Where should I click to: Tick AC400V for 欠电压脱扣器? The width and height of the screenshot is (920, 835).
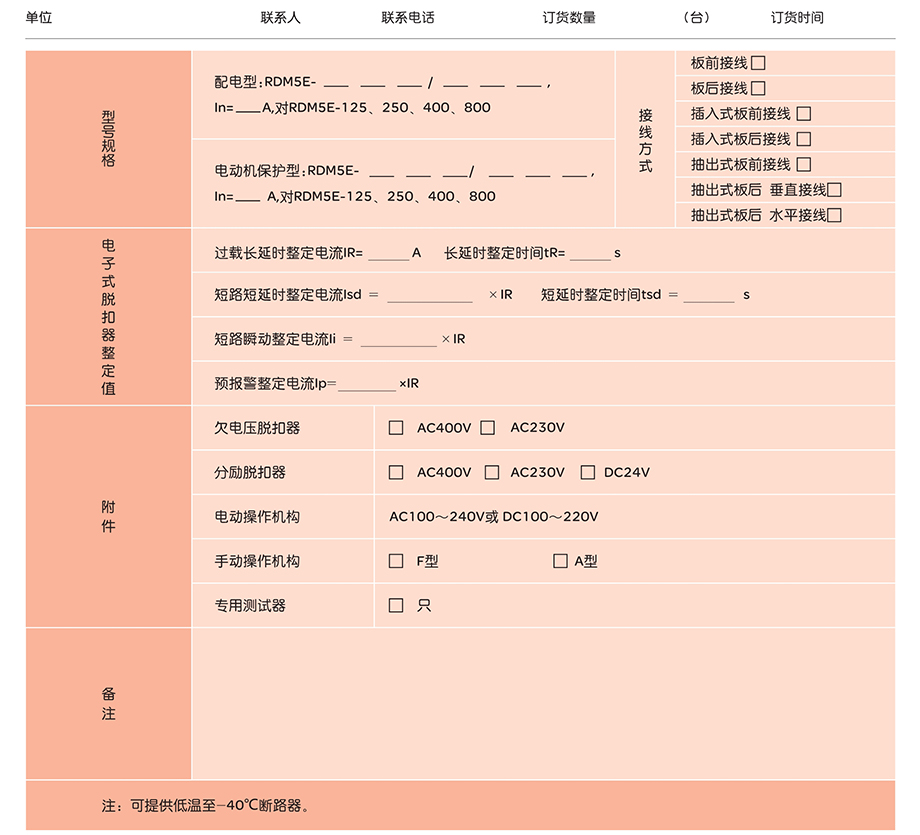(396, 428)
